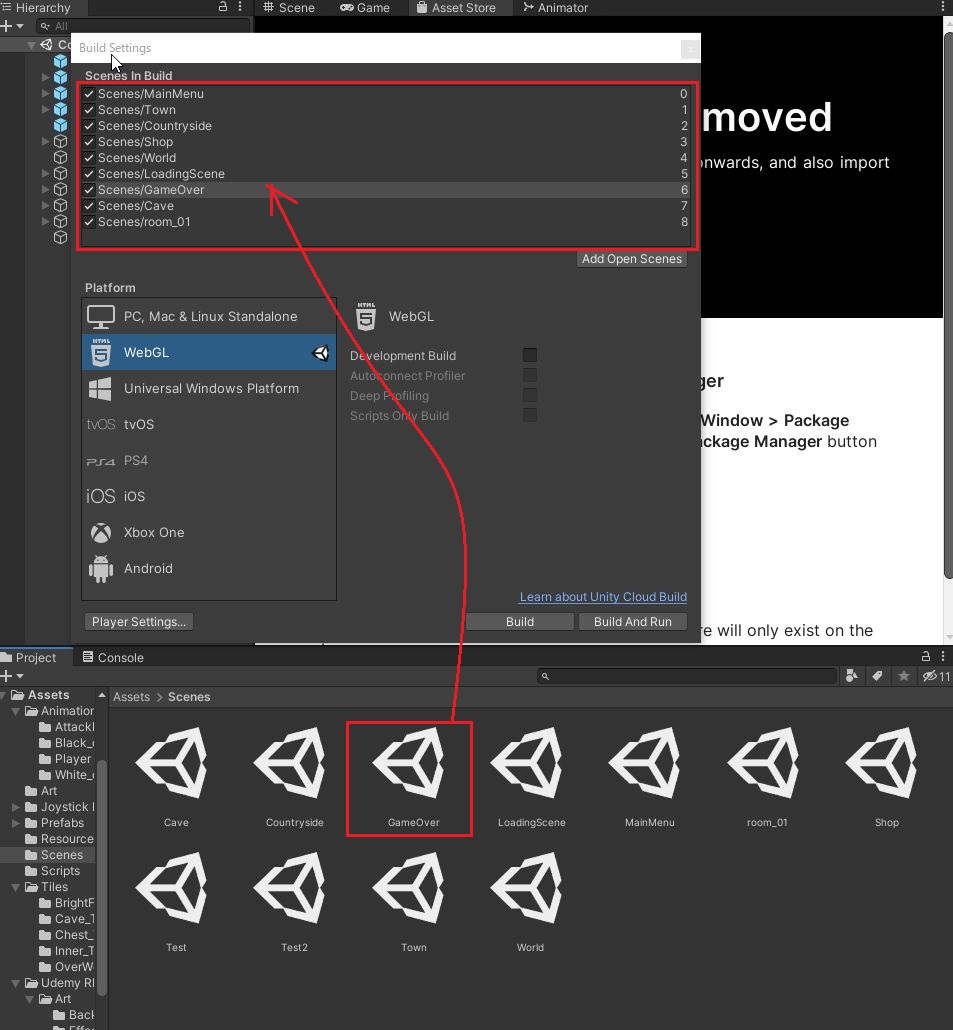Uncheck the Scenes/Countryside checkbox
The height and width of the screenshot is (1030, 953).
coord(89,126)
